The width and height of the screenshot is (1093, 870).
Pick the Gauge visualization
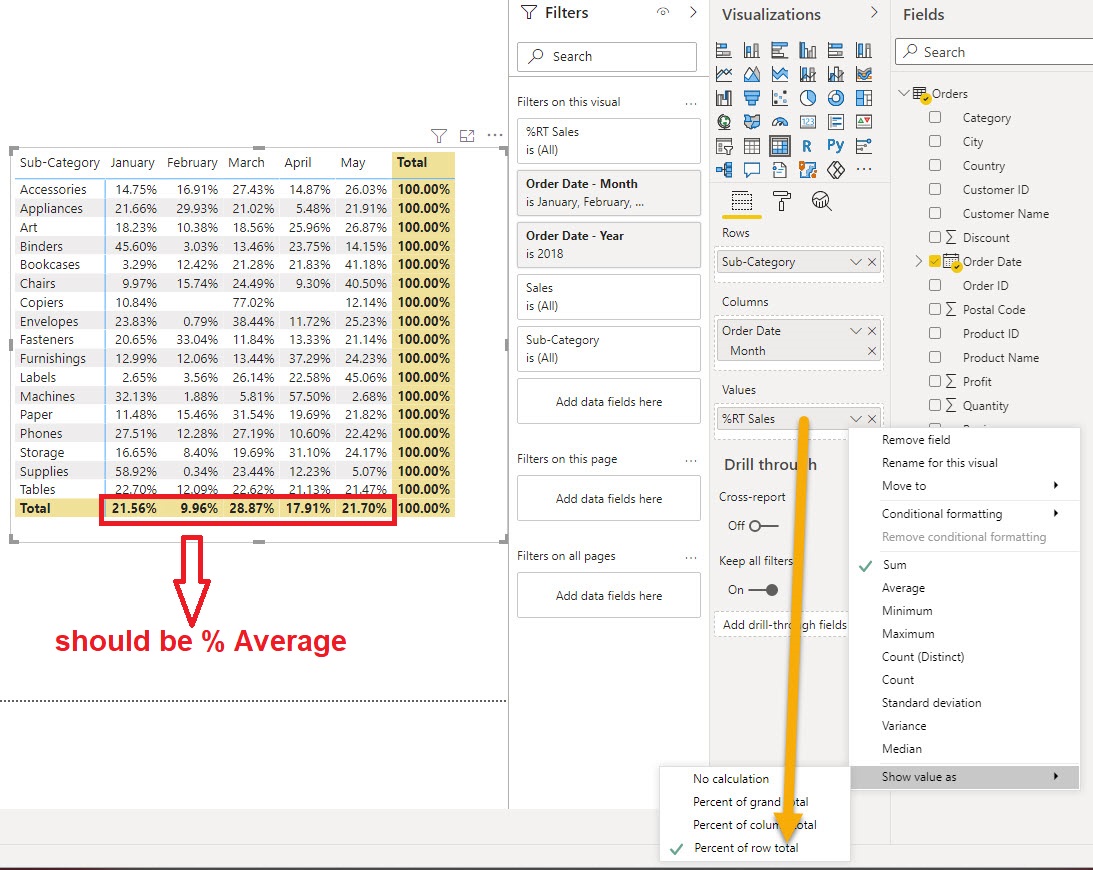pyautogui.click(x=779, y=122)
